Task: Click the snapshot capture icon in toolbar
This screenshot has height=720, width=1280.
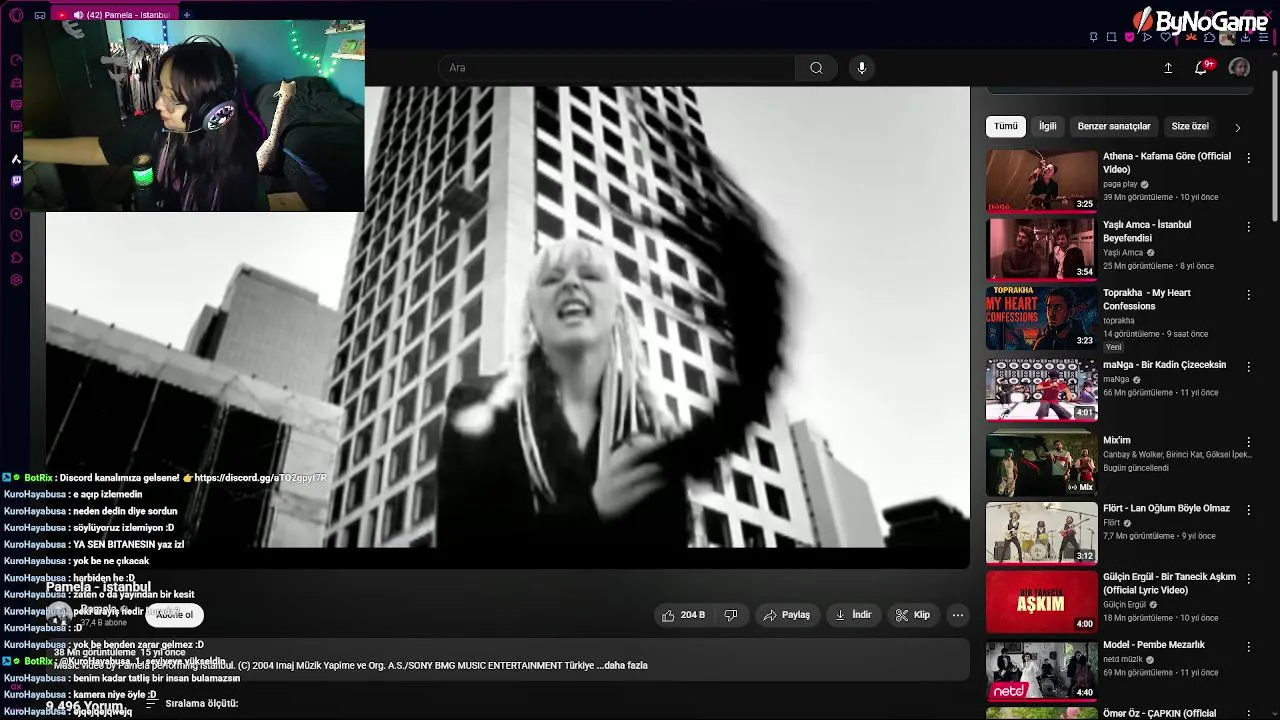Action: 1111,37
